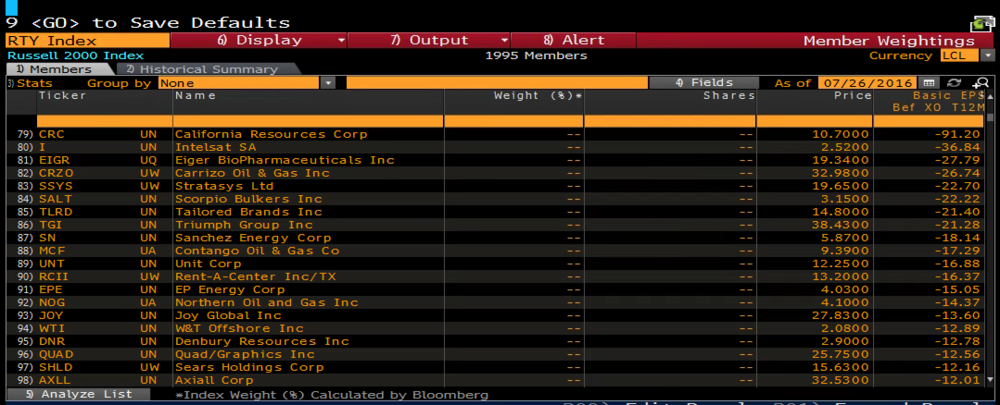Select Joy Global Inc

point(228,316)
